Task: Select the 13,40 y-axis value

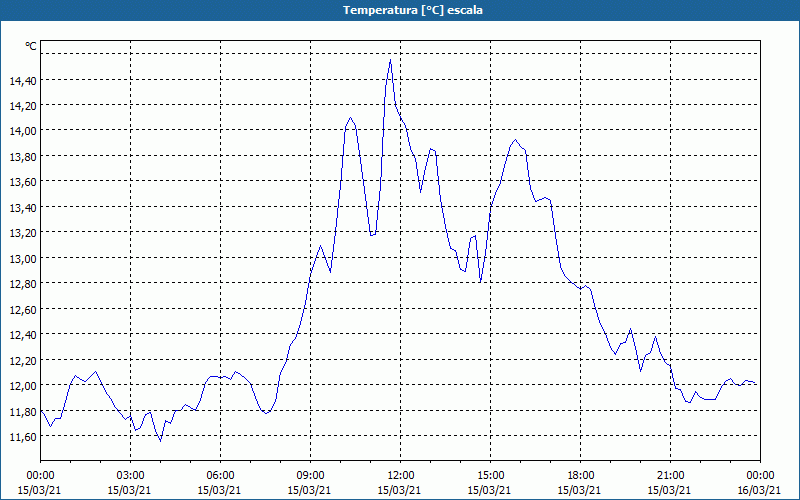Action: [23, 208]
